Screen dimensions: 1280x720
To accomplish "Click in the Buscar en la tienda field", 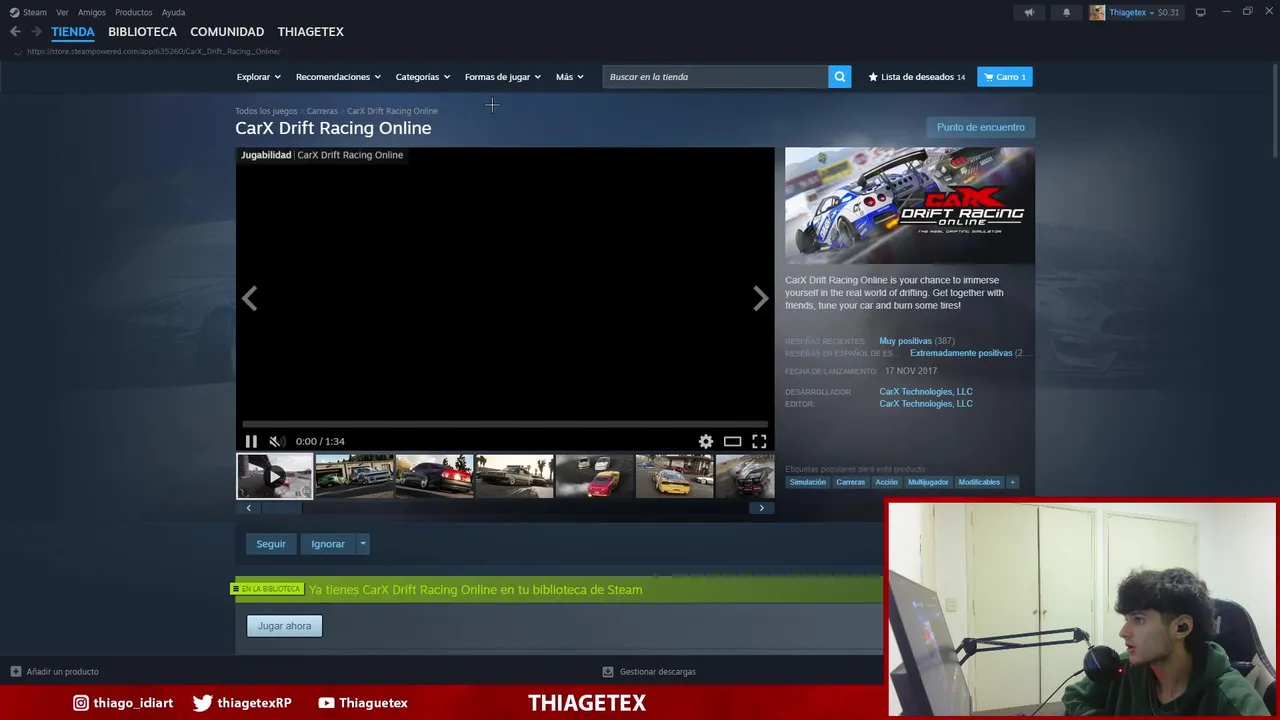I will click(x=716, y=77).
